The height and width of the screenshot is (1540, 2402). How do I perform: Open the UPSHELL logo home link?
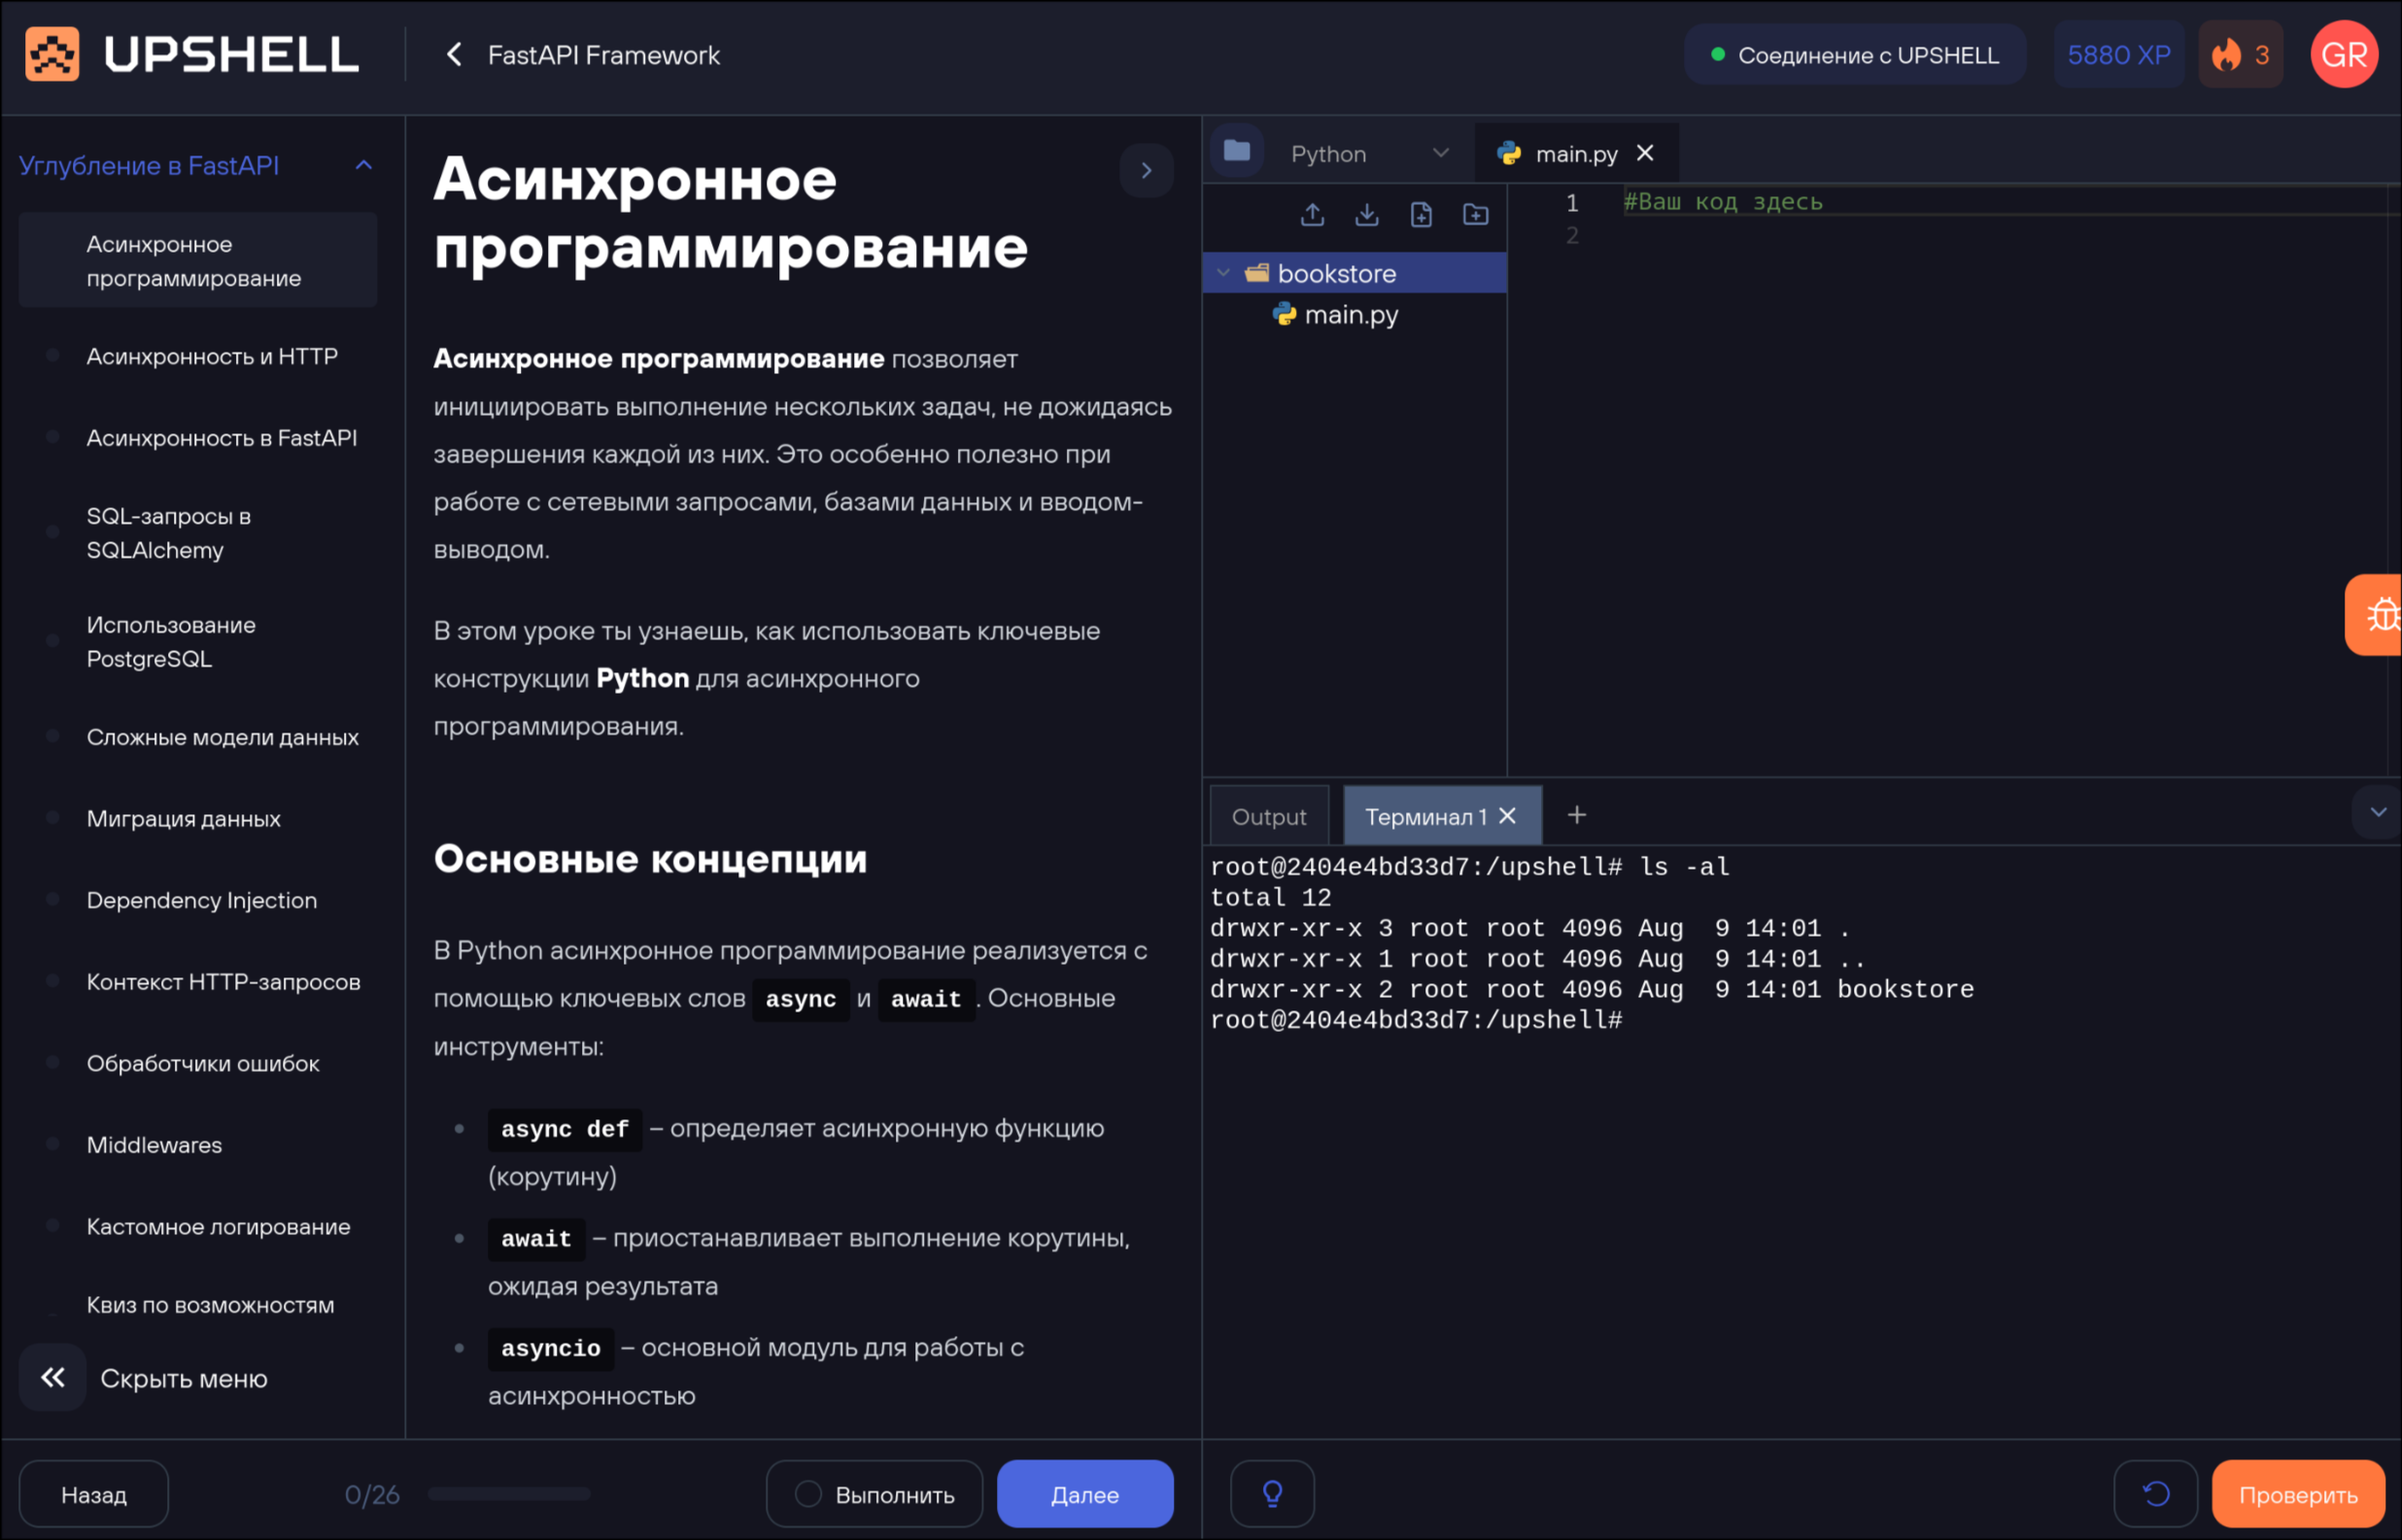[x=191, y=54]
